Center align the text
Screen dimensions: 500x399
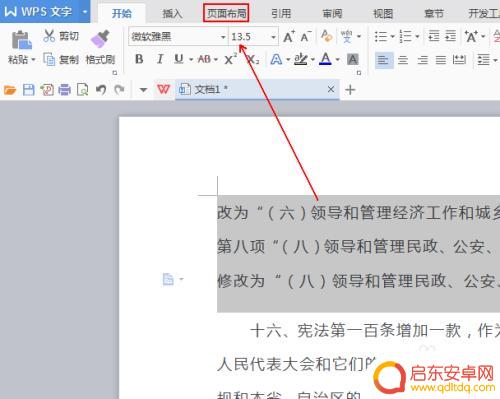[403, 60]
